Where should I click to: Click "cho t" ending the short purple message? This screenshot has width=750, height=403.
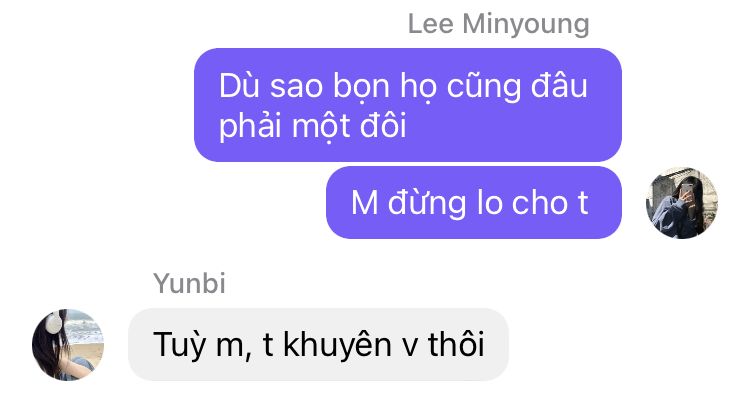[x=550, y=203]
